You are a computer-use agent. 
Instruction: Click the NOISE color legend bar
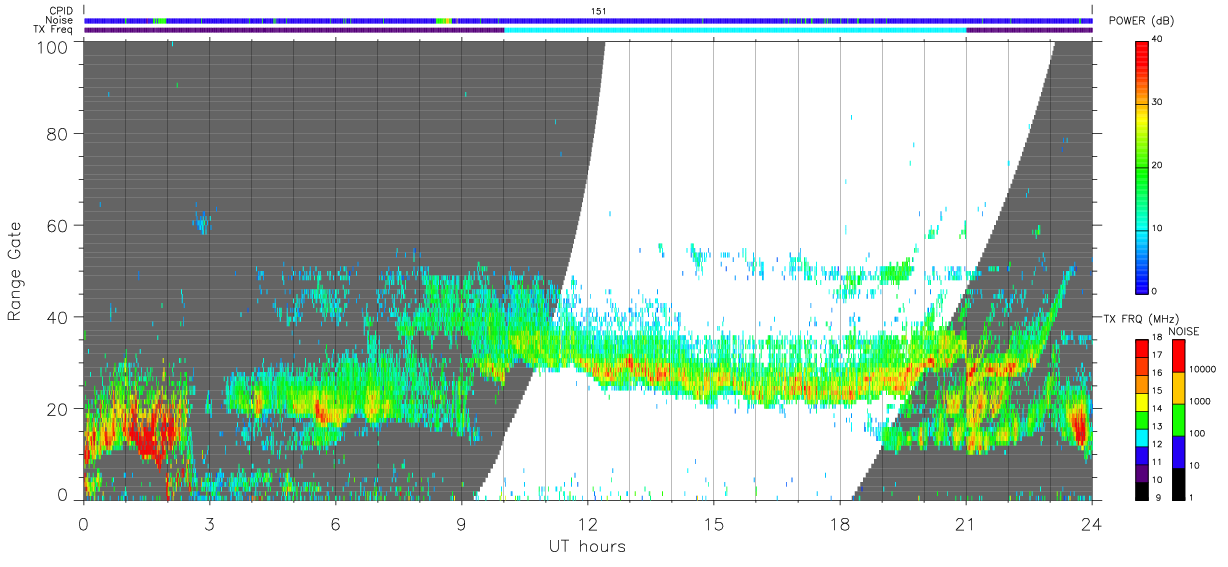(1178, 419)
